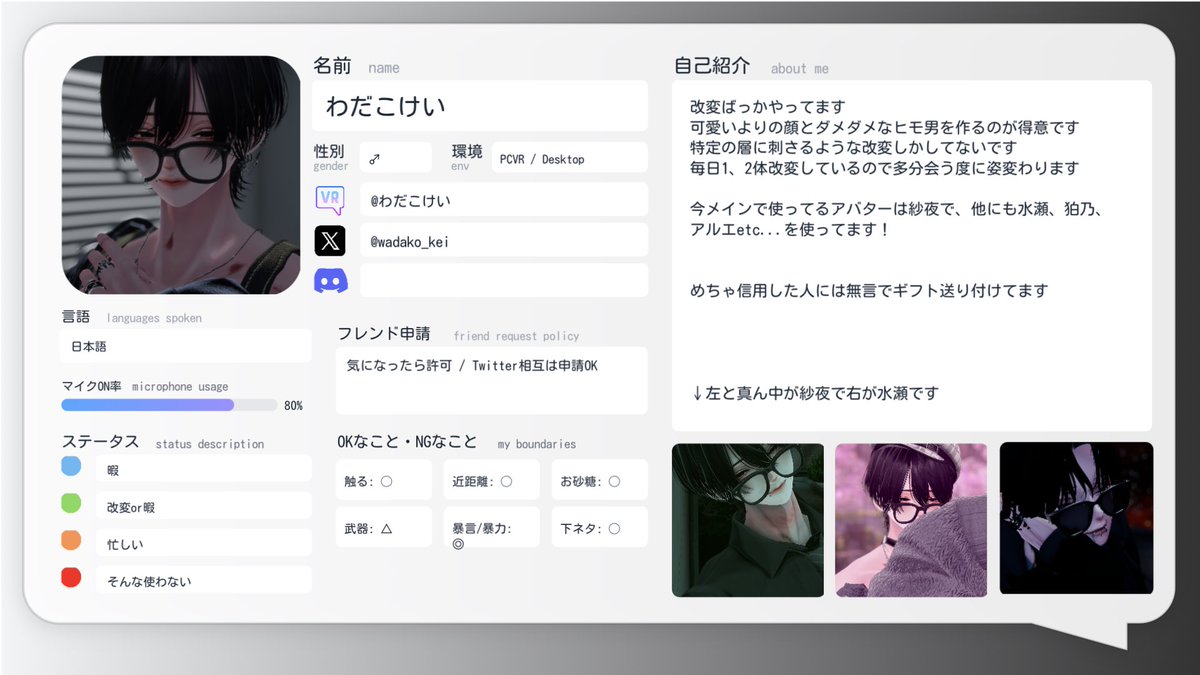Click the status field そんな使わない

[x=204, y=580]
